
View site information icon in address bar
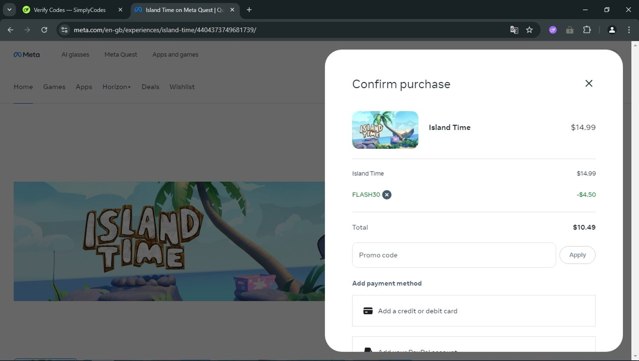(x=64, y=30)
